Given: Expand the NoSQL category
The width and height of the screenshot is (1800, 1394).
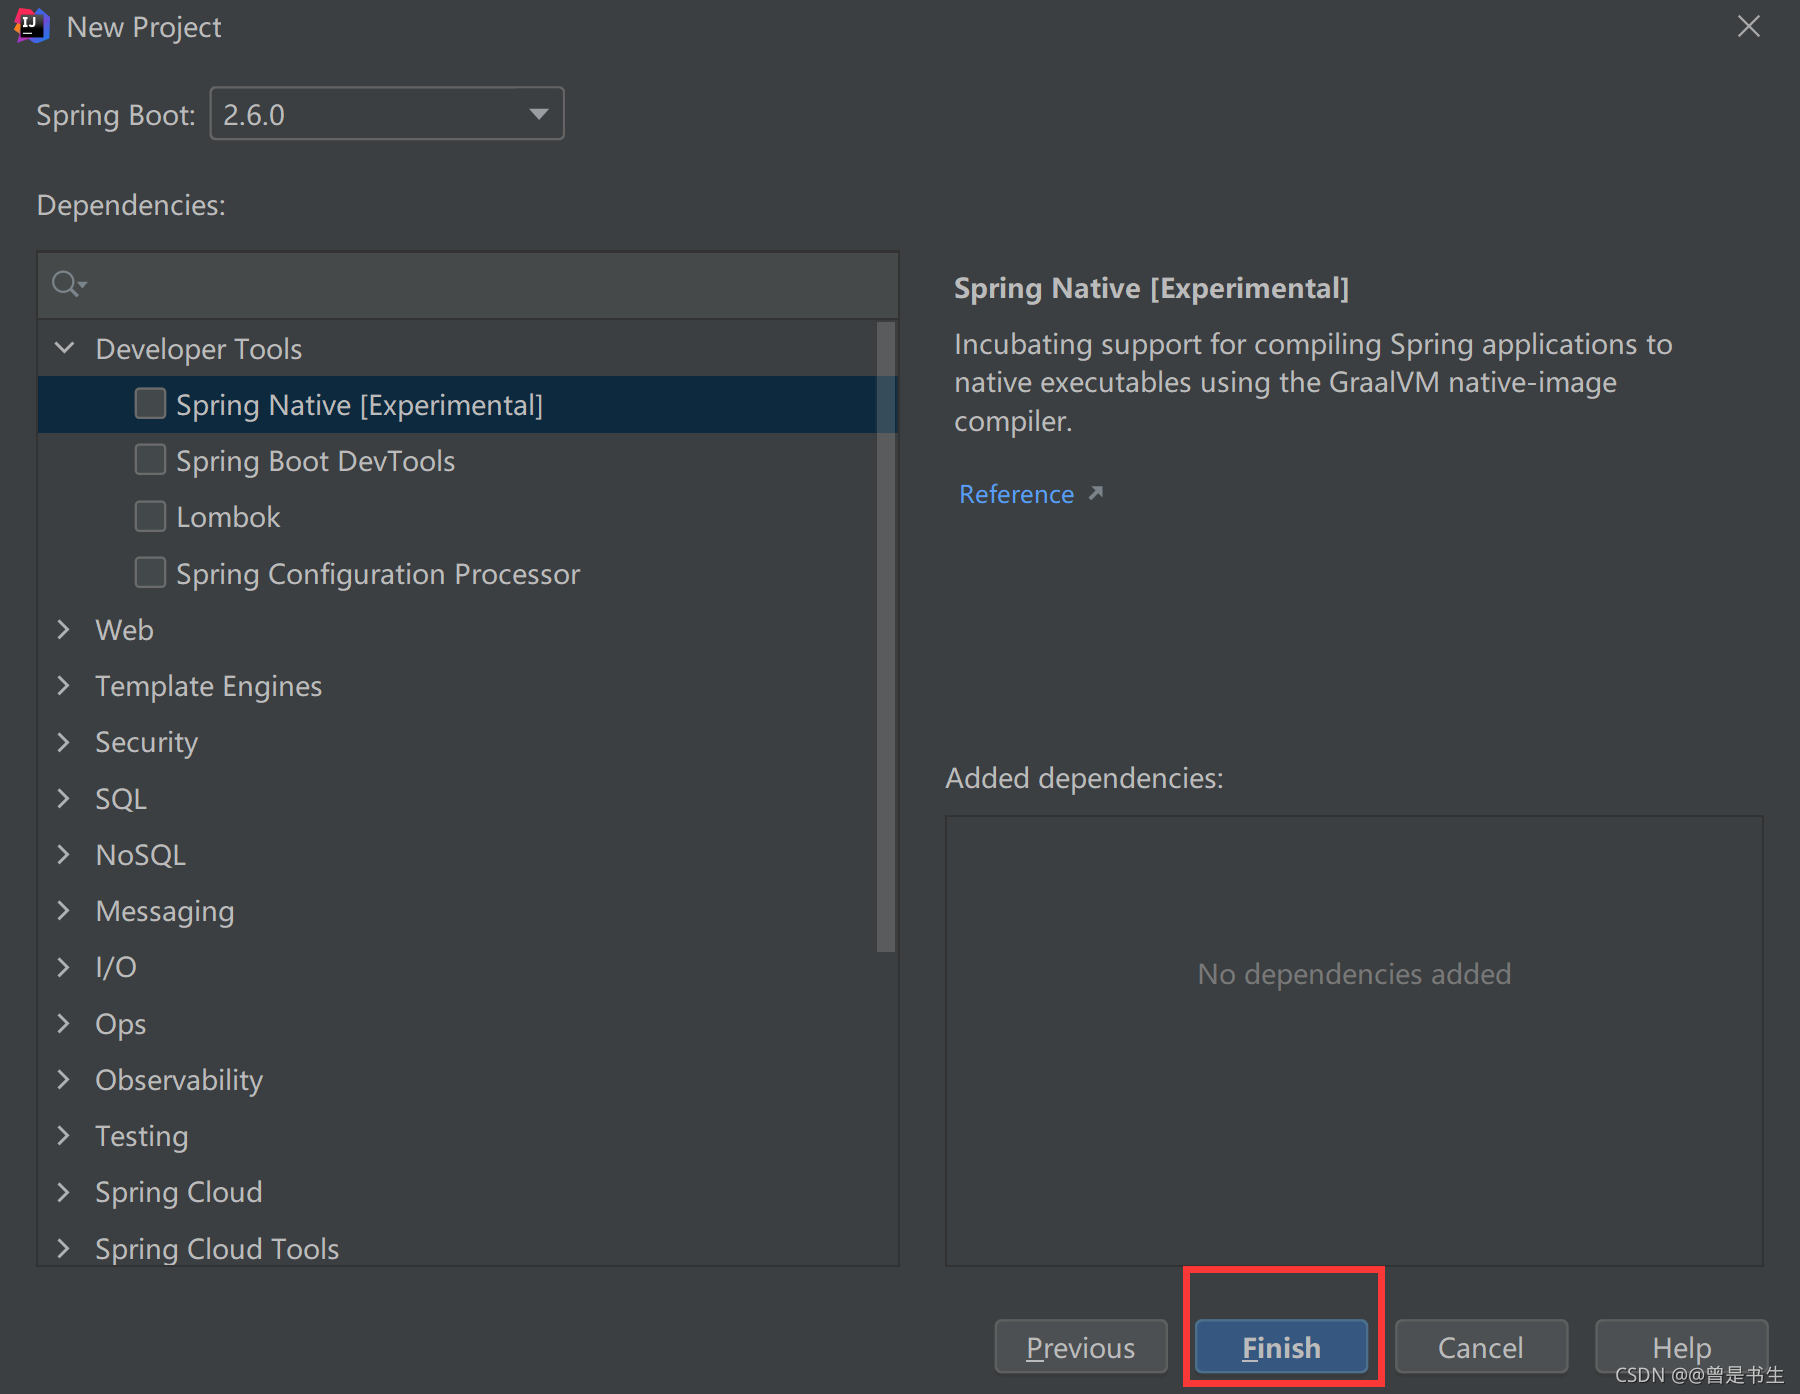Looking at the screenshot, I should coord(64,854).
